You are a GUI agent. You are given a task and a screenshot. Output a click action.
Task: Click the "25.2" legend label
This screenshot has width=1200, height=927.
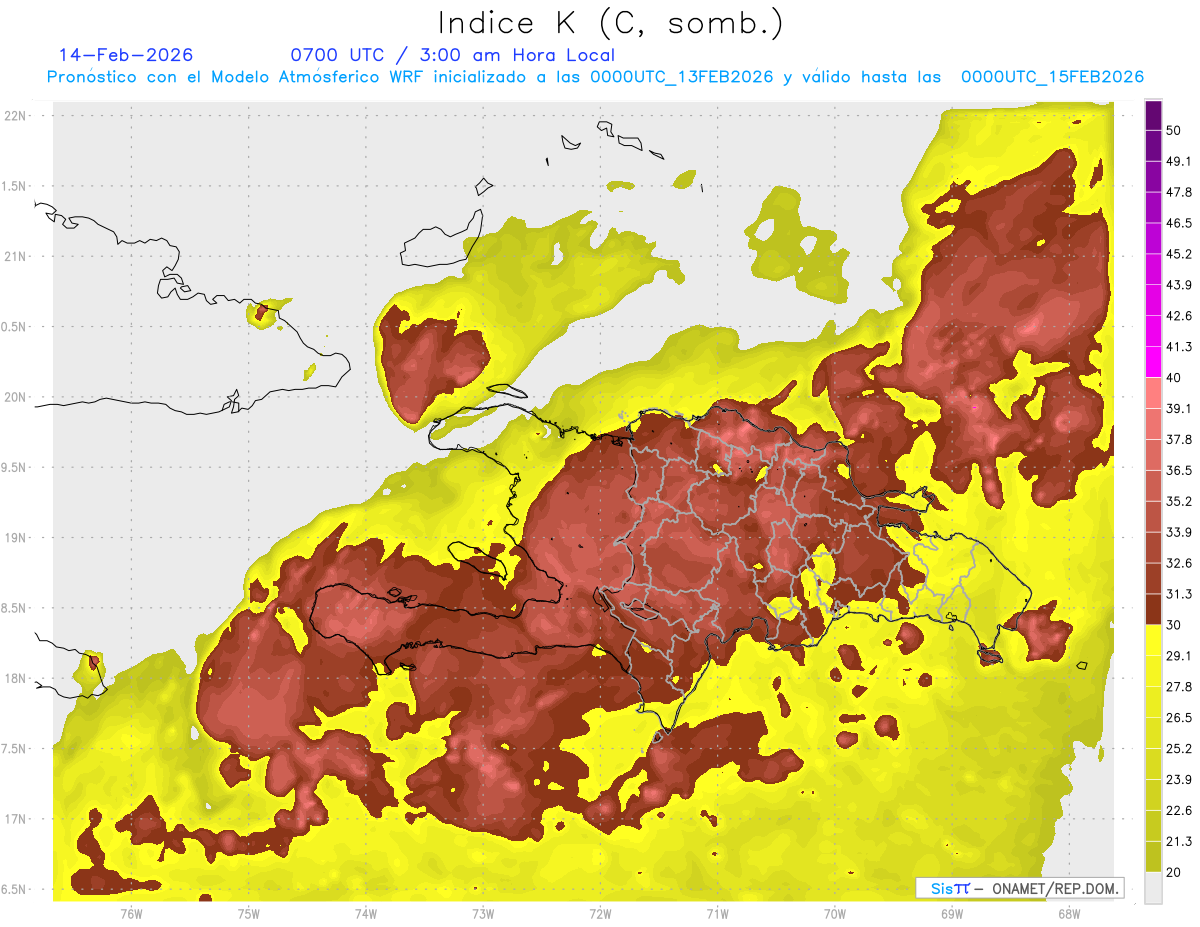click(1179, 749)
